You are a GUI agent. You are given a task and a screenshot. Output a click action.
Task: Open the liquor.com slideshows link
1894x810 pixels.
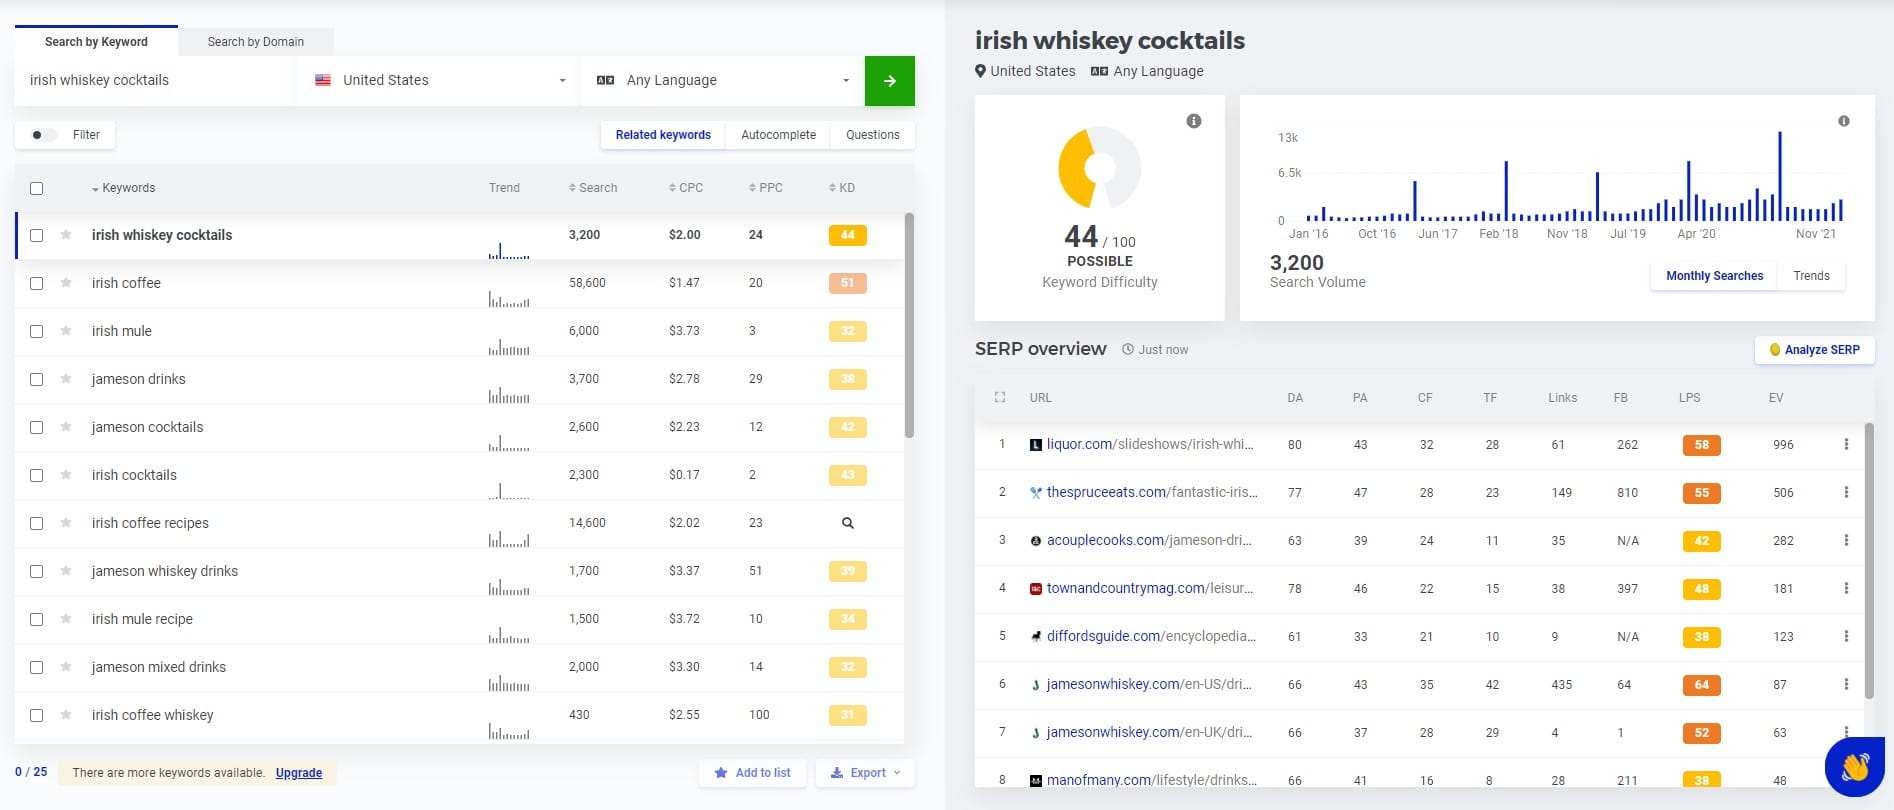pyautogui.click(x=1149, y=444)
